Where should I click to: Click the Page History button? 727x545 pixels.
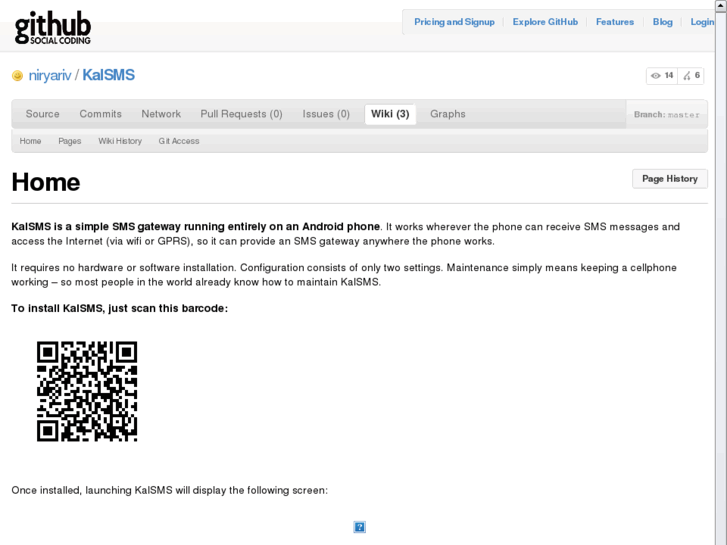point(670,179)
